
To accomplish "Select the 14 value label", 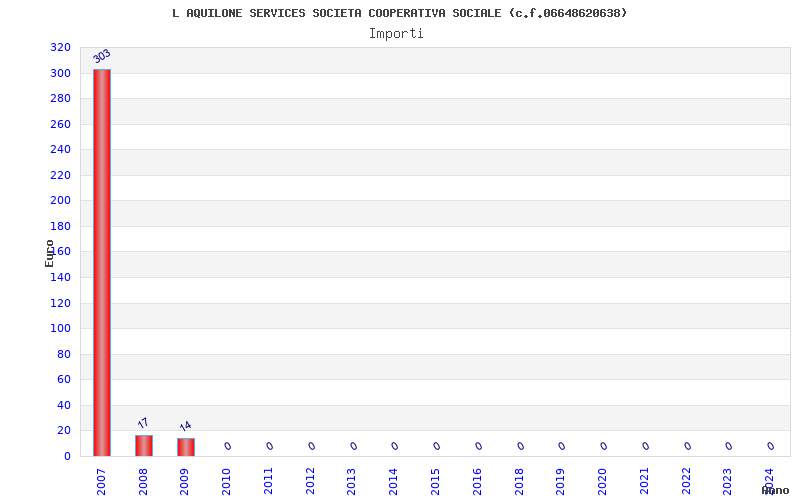I will (185, 426).
